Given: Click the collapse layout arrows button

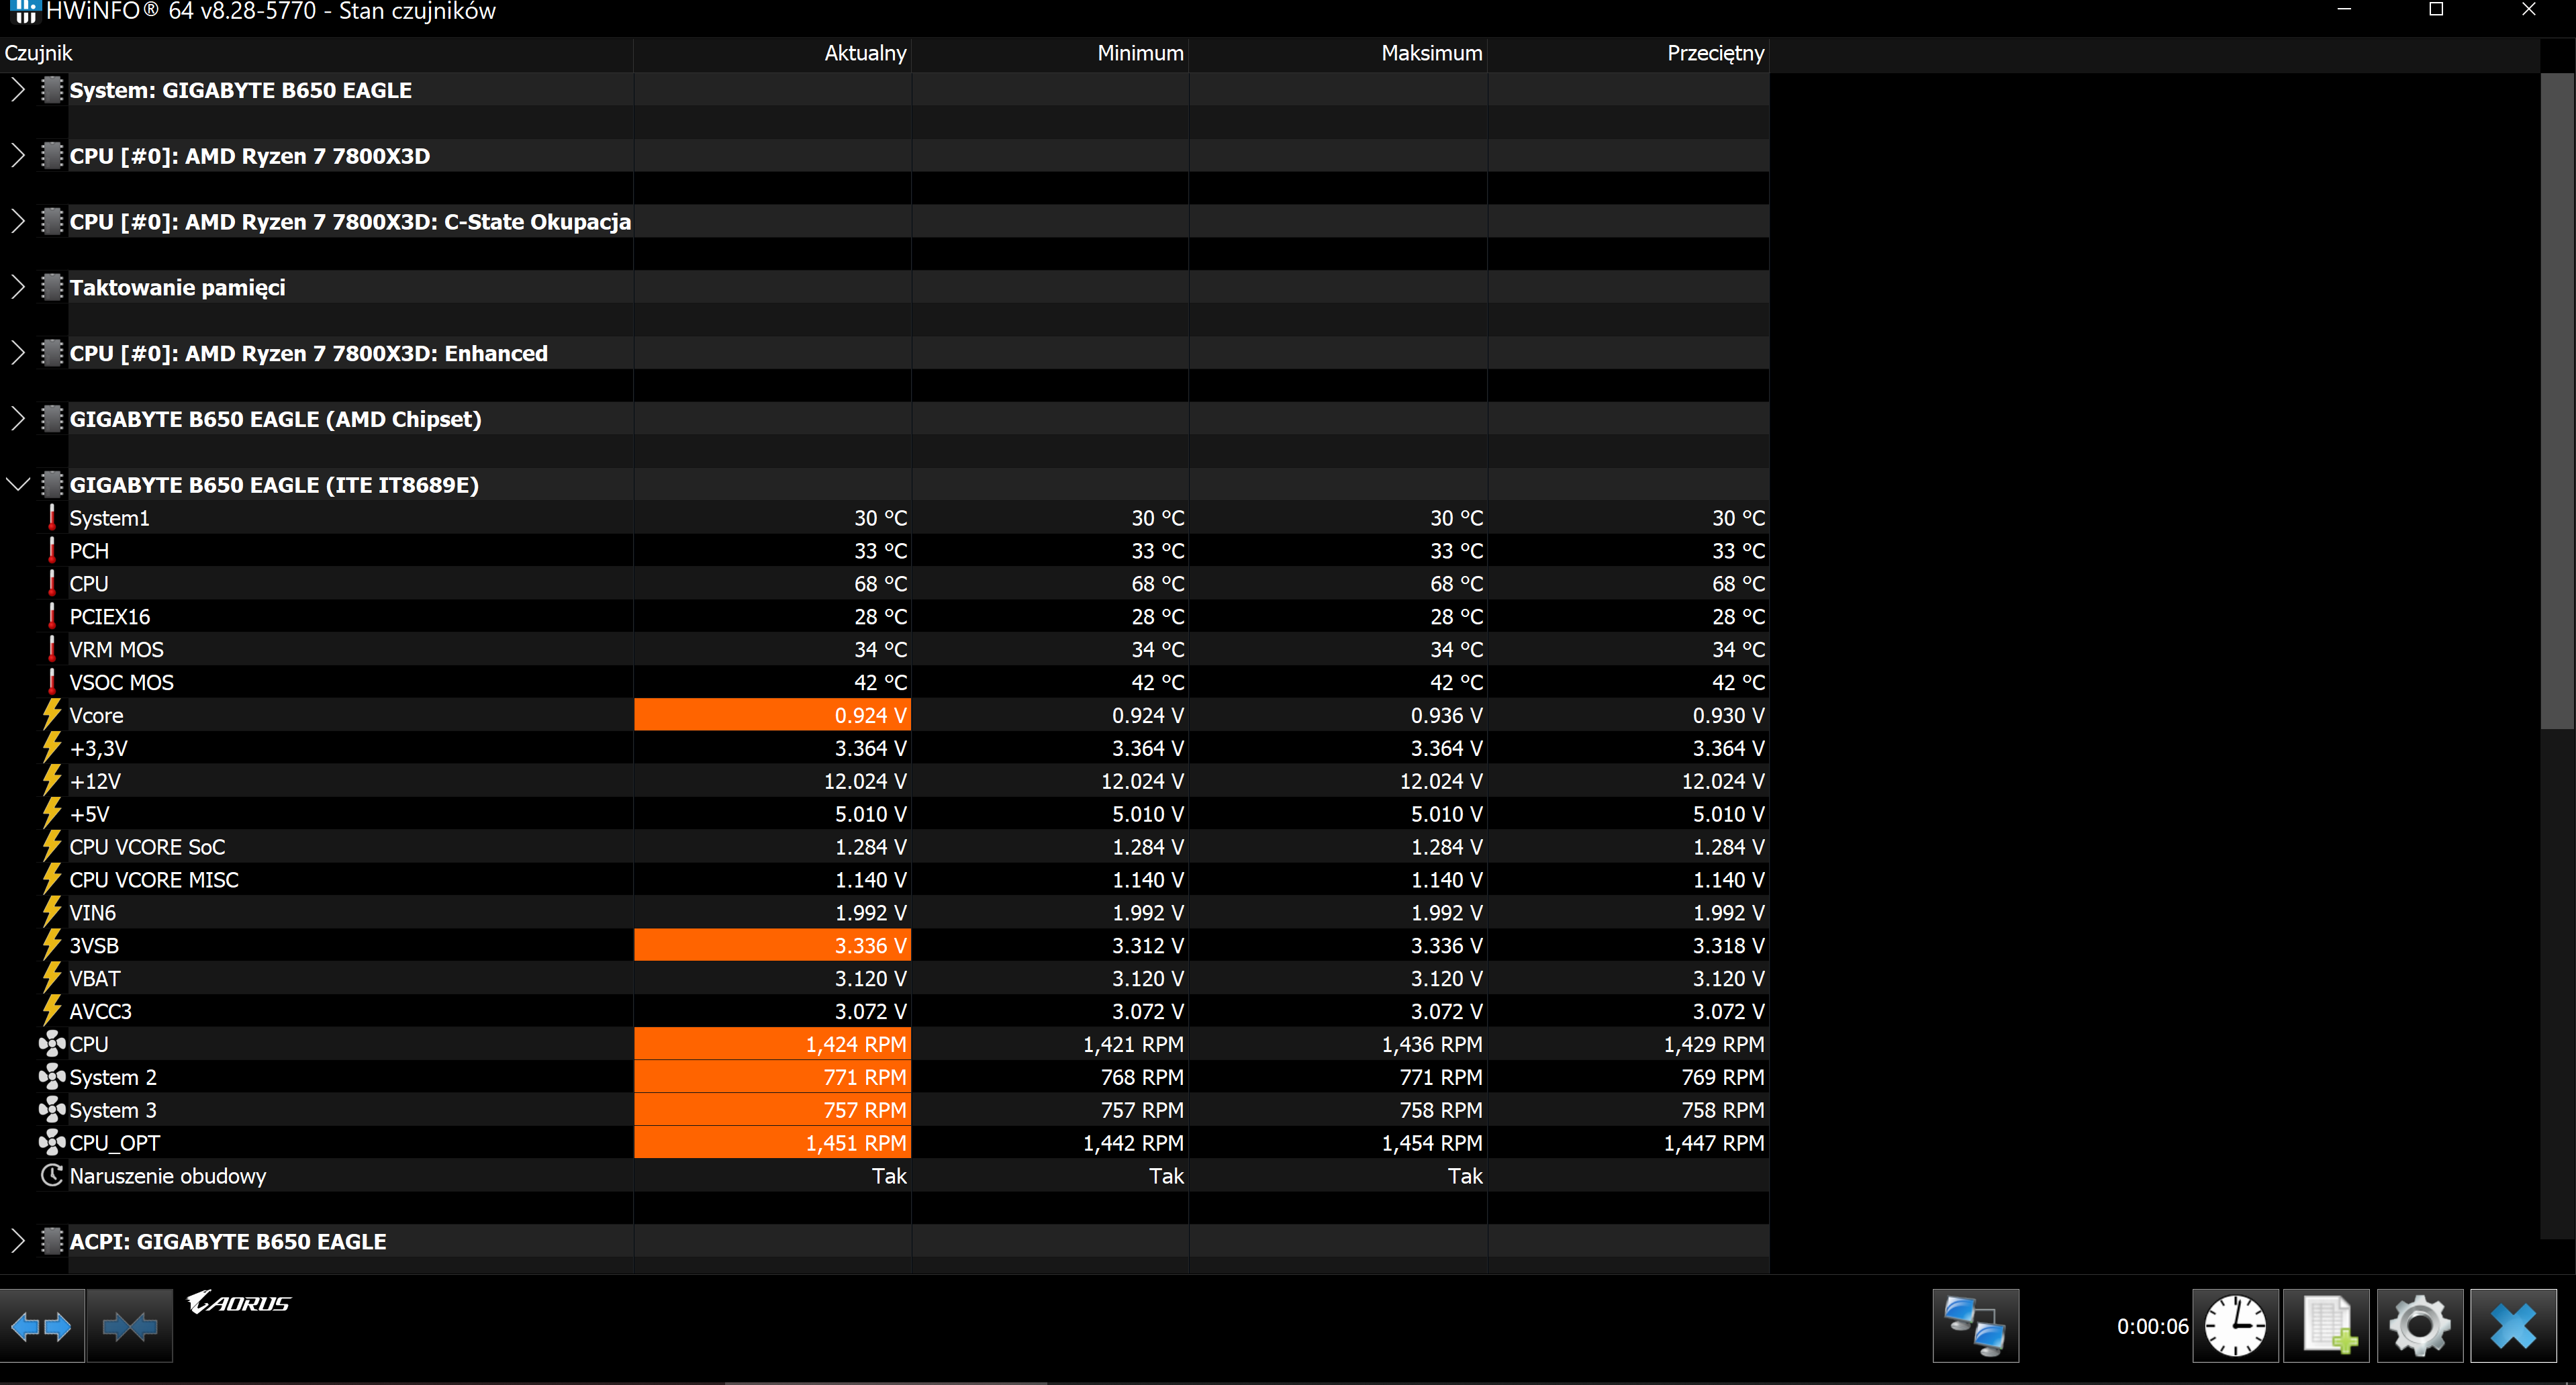Looking at the screenshot, I should 130,1326.
